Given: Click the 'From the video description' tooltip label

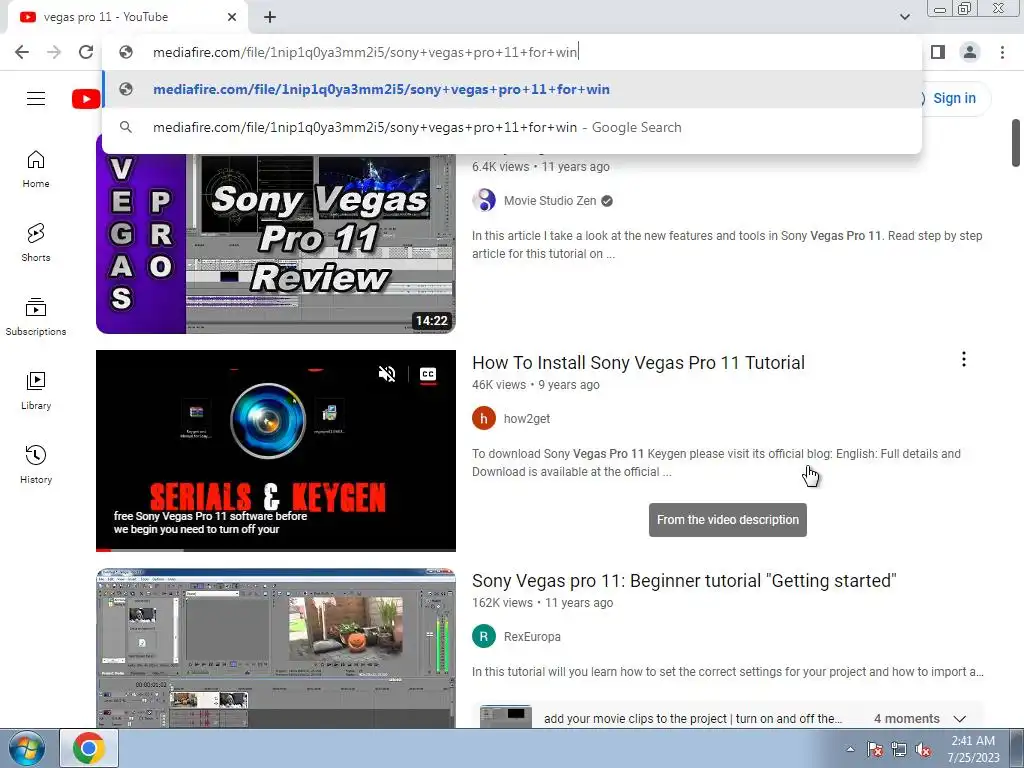Looking at the screenshot, I should pyautogui.click(x=728, y=520).
